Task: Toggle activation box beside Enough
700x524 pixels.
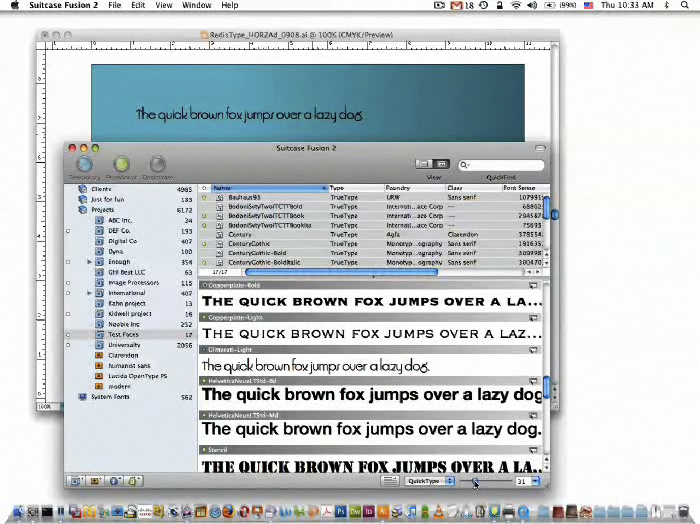Action: pos(68,262)
